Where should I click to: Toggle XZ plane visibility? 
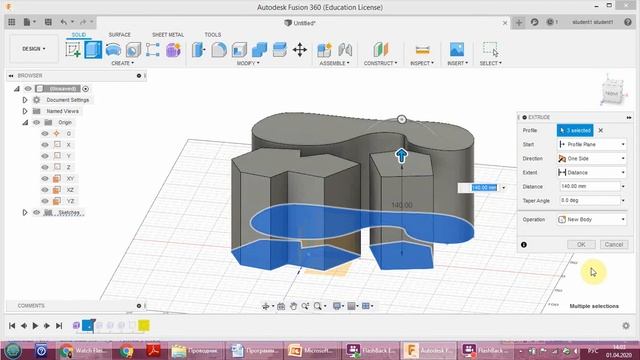(x=45, y=190)
